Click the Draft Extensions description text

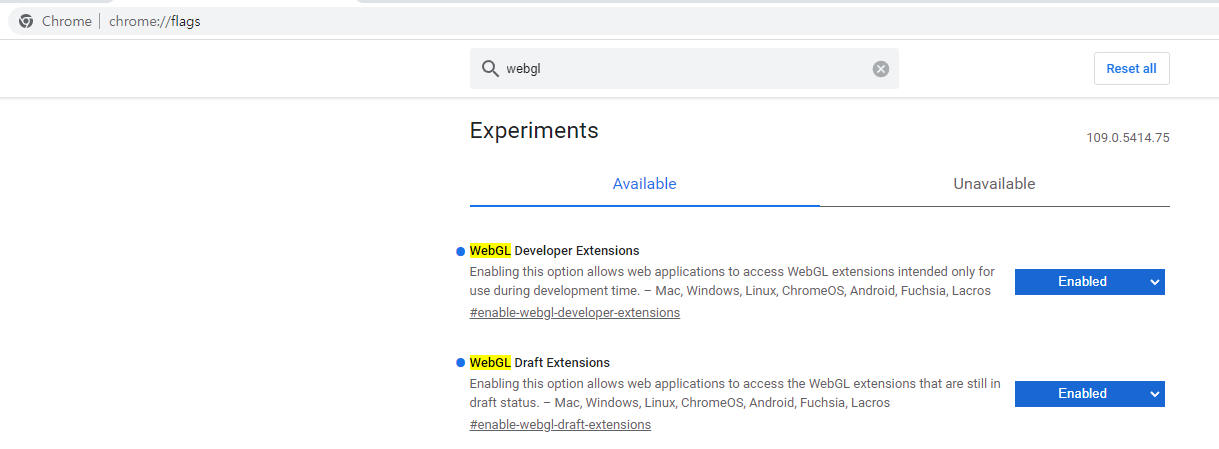(x=735, y=393)
